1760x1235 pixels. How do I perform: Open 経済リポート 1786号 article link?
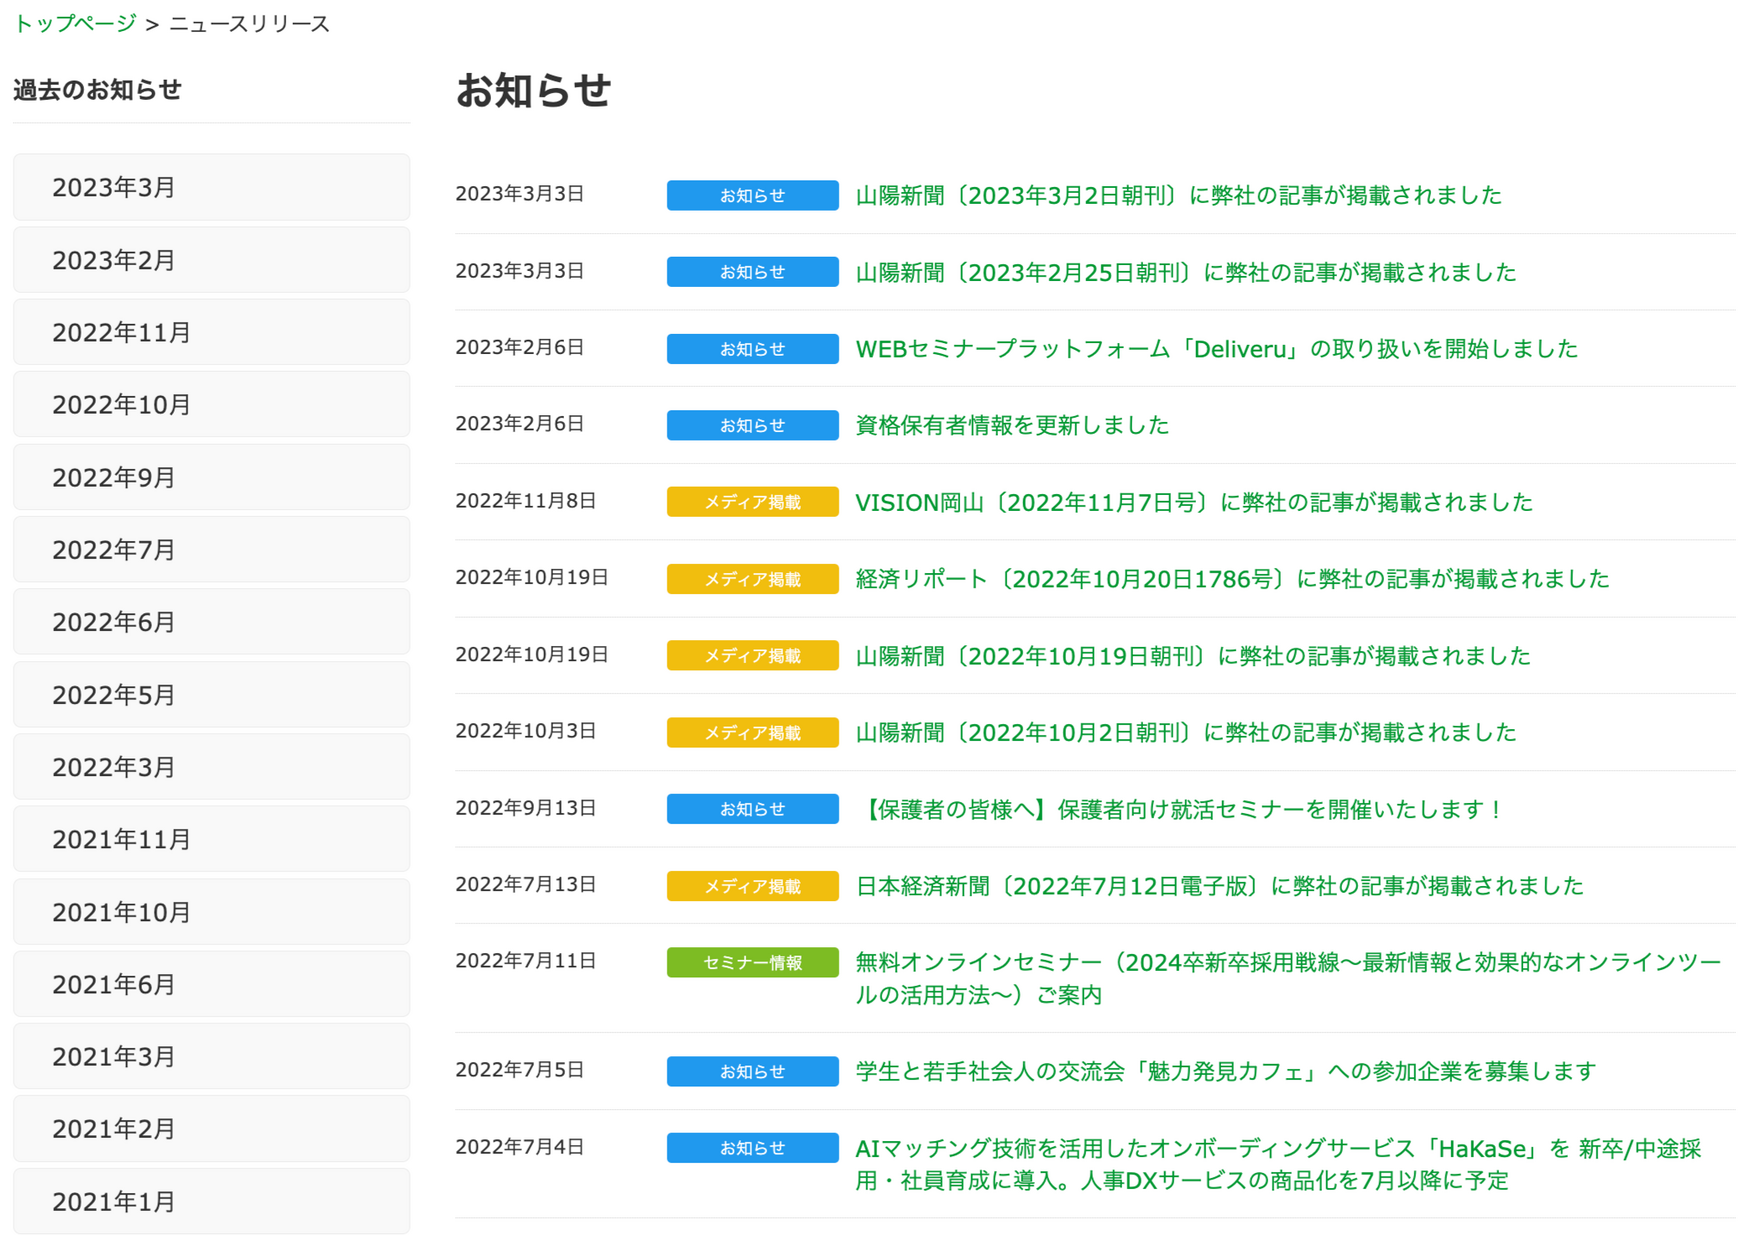click(x=1232, y=579)
